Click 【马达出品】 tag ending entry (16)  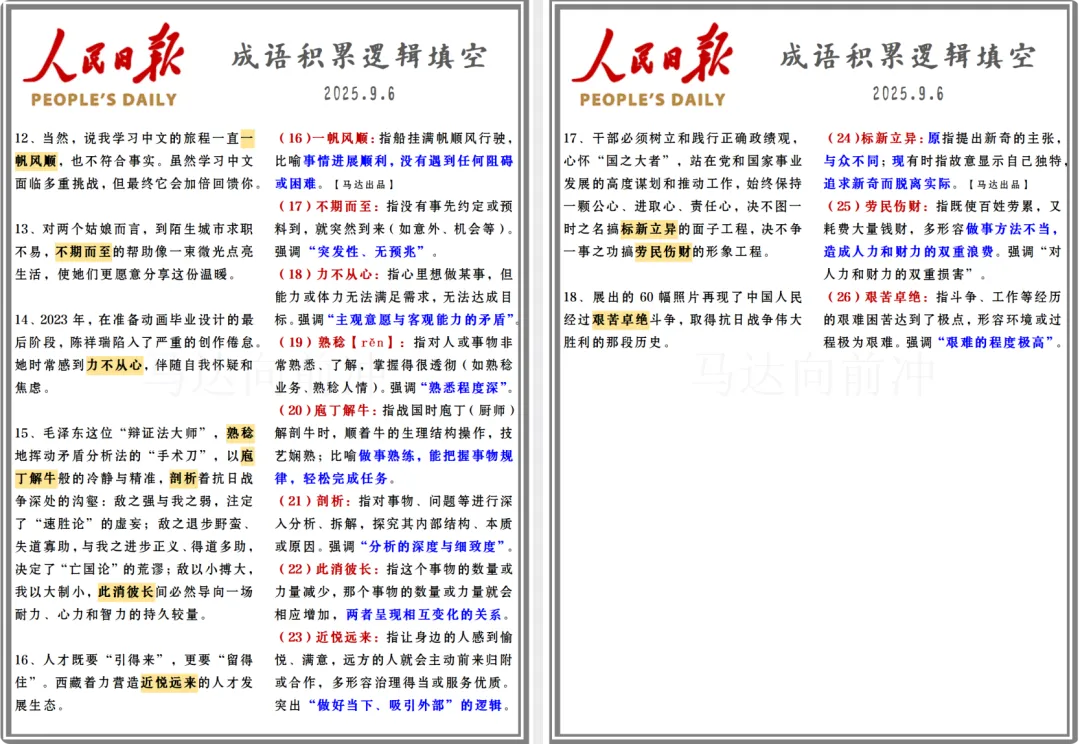[x=364, y=185]
